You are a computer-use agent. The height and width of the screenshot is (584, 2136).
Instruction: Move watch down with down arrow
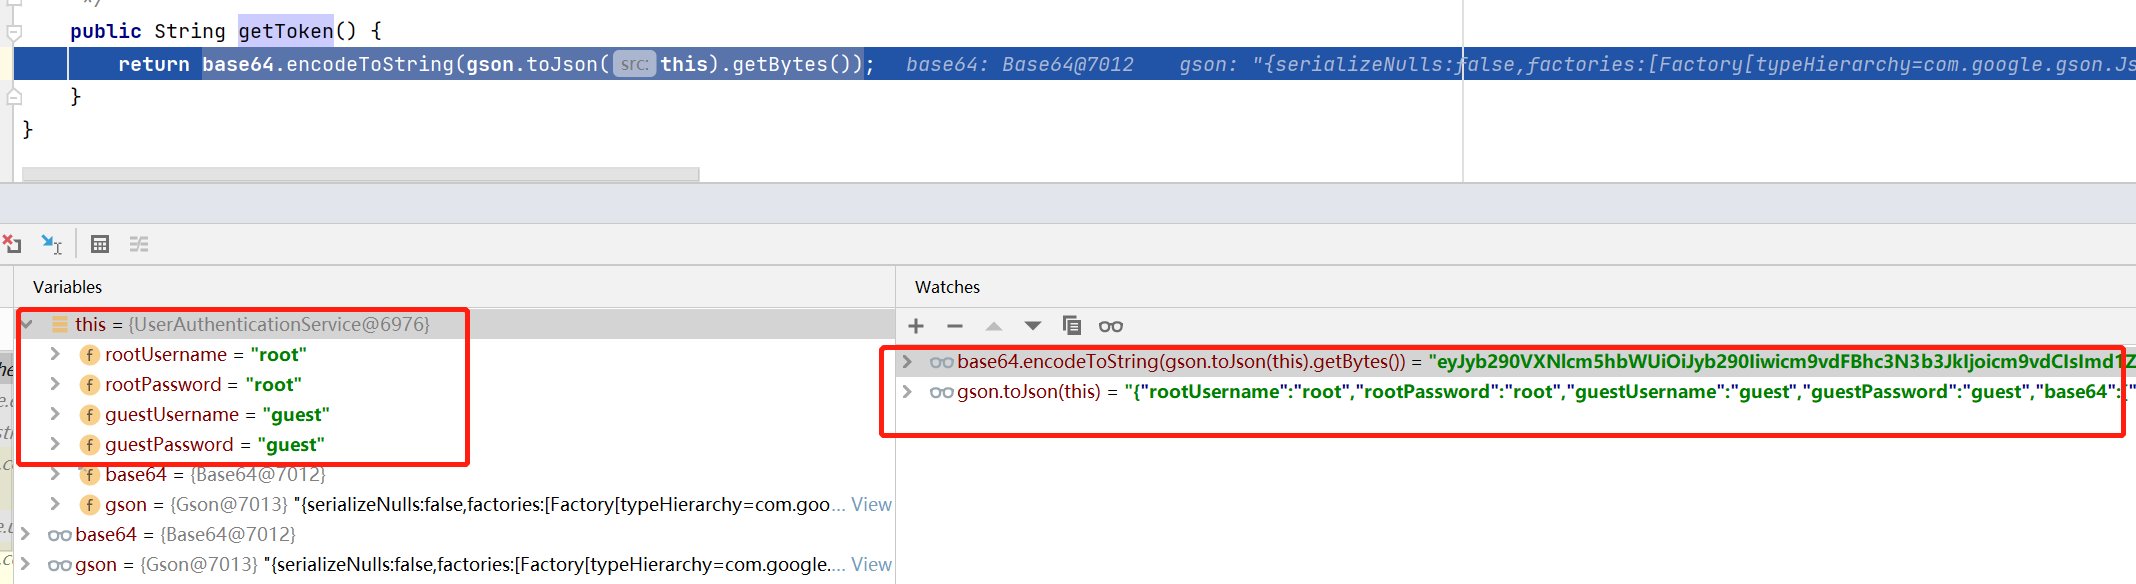click(1033, 326)
